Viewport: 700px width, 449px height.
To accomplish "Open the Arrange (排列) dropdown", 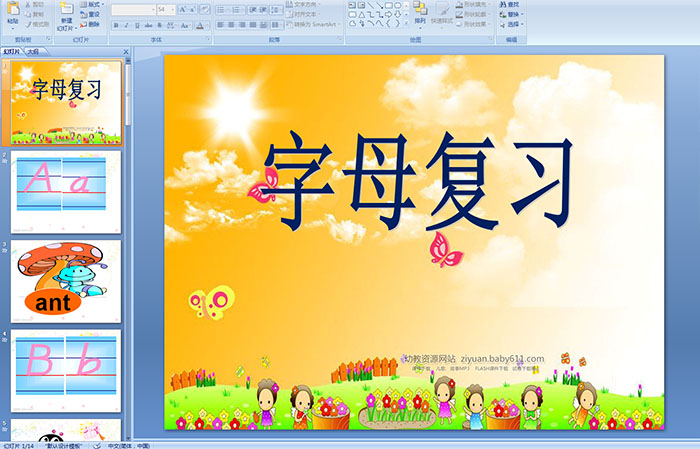I will click(x=420, y=13).
